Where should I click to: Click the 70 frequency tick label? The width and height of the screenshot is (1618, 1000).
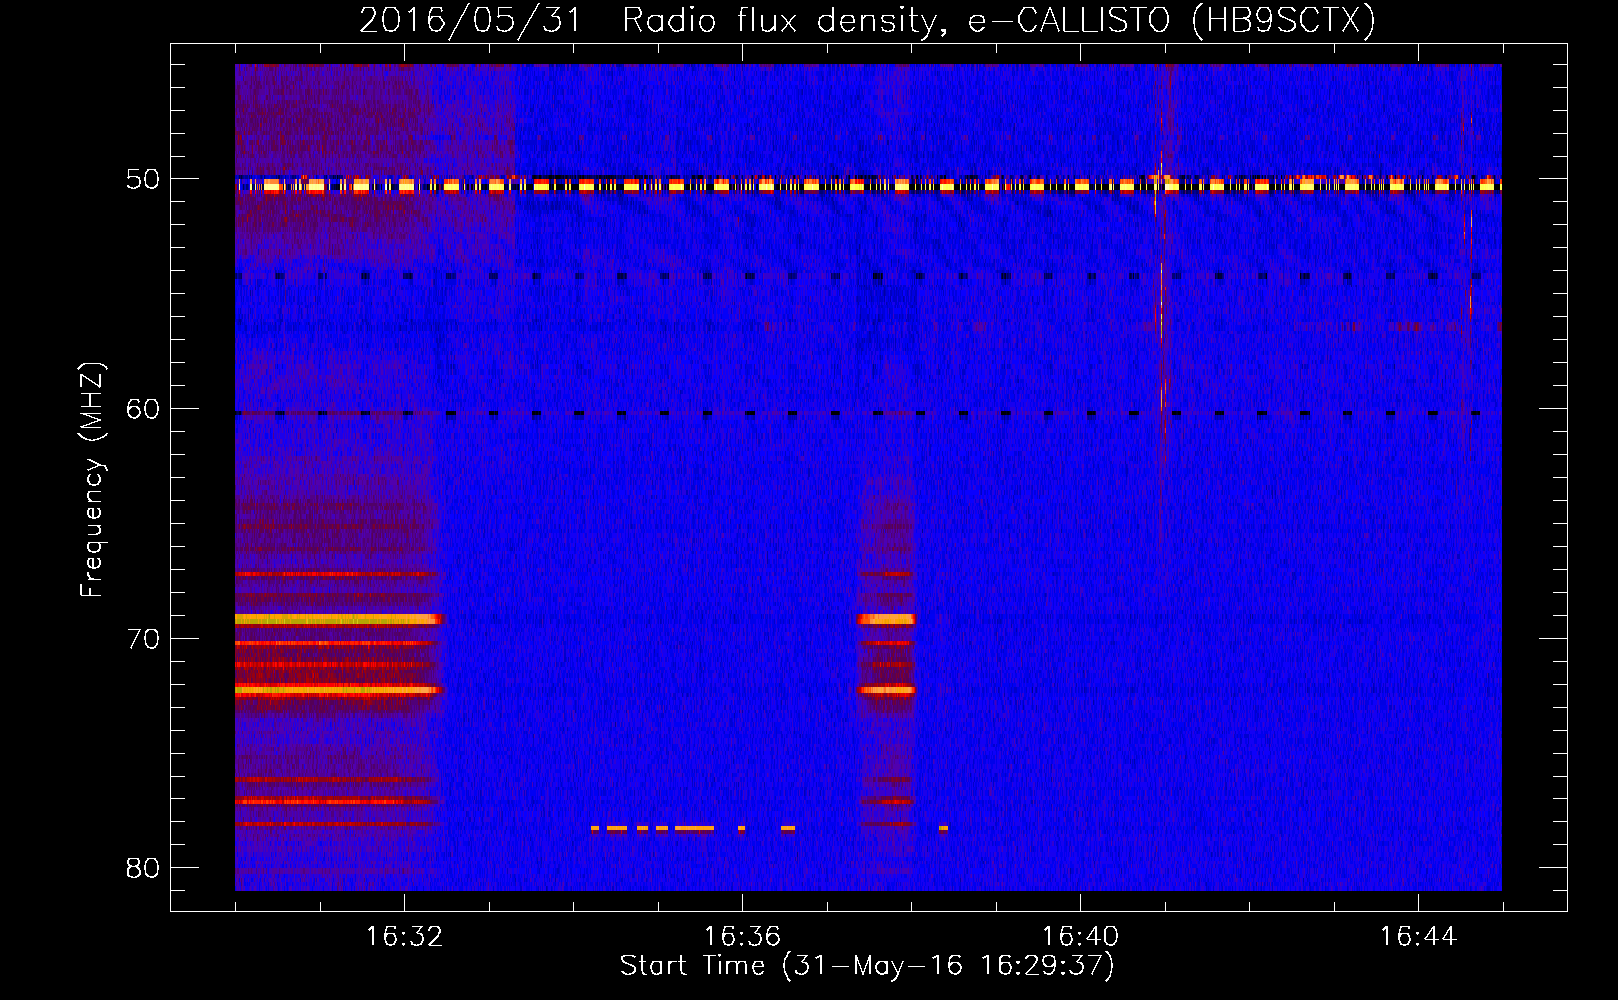(142, 639)
